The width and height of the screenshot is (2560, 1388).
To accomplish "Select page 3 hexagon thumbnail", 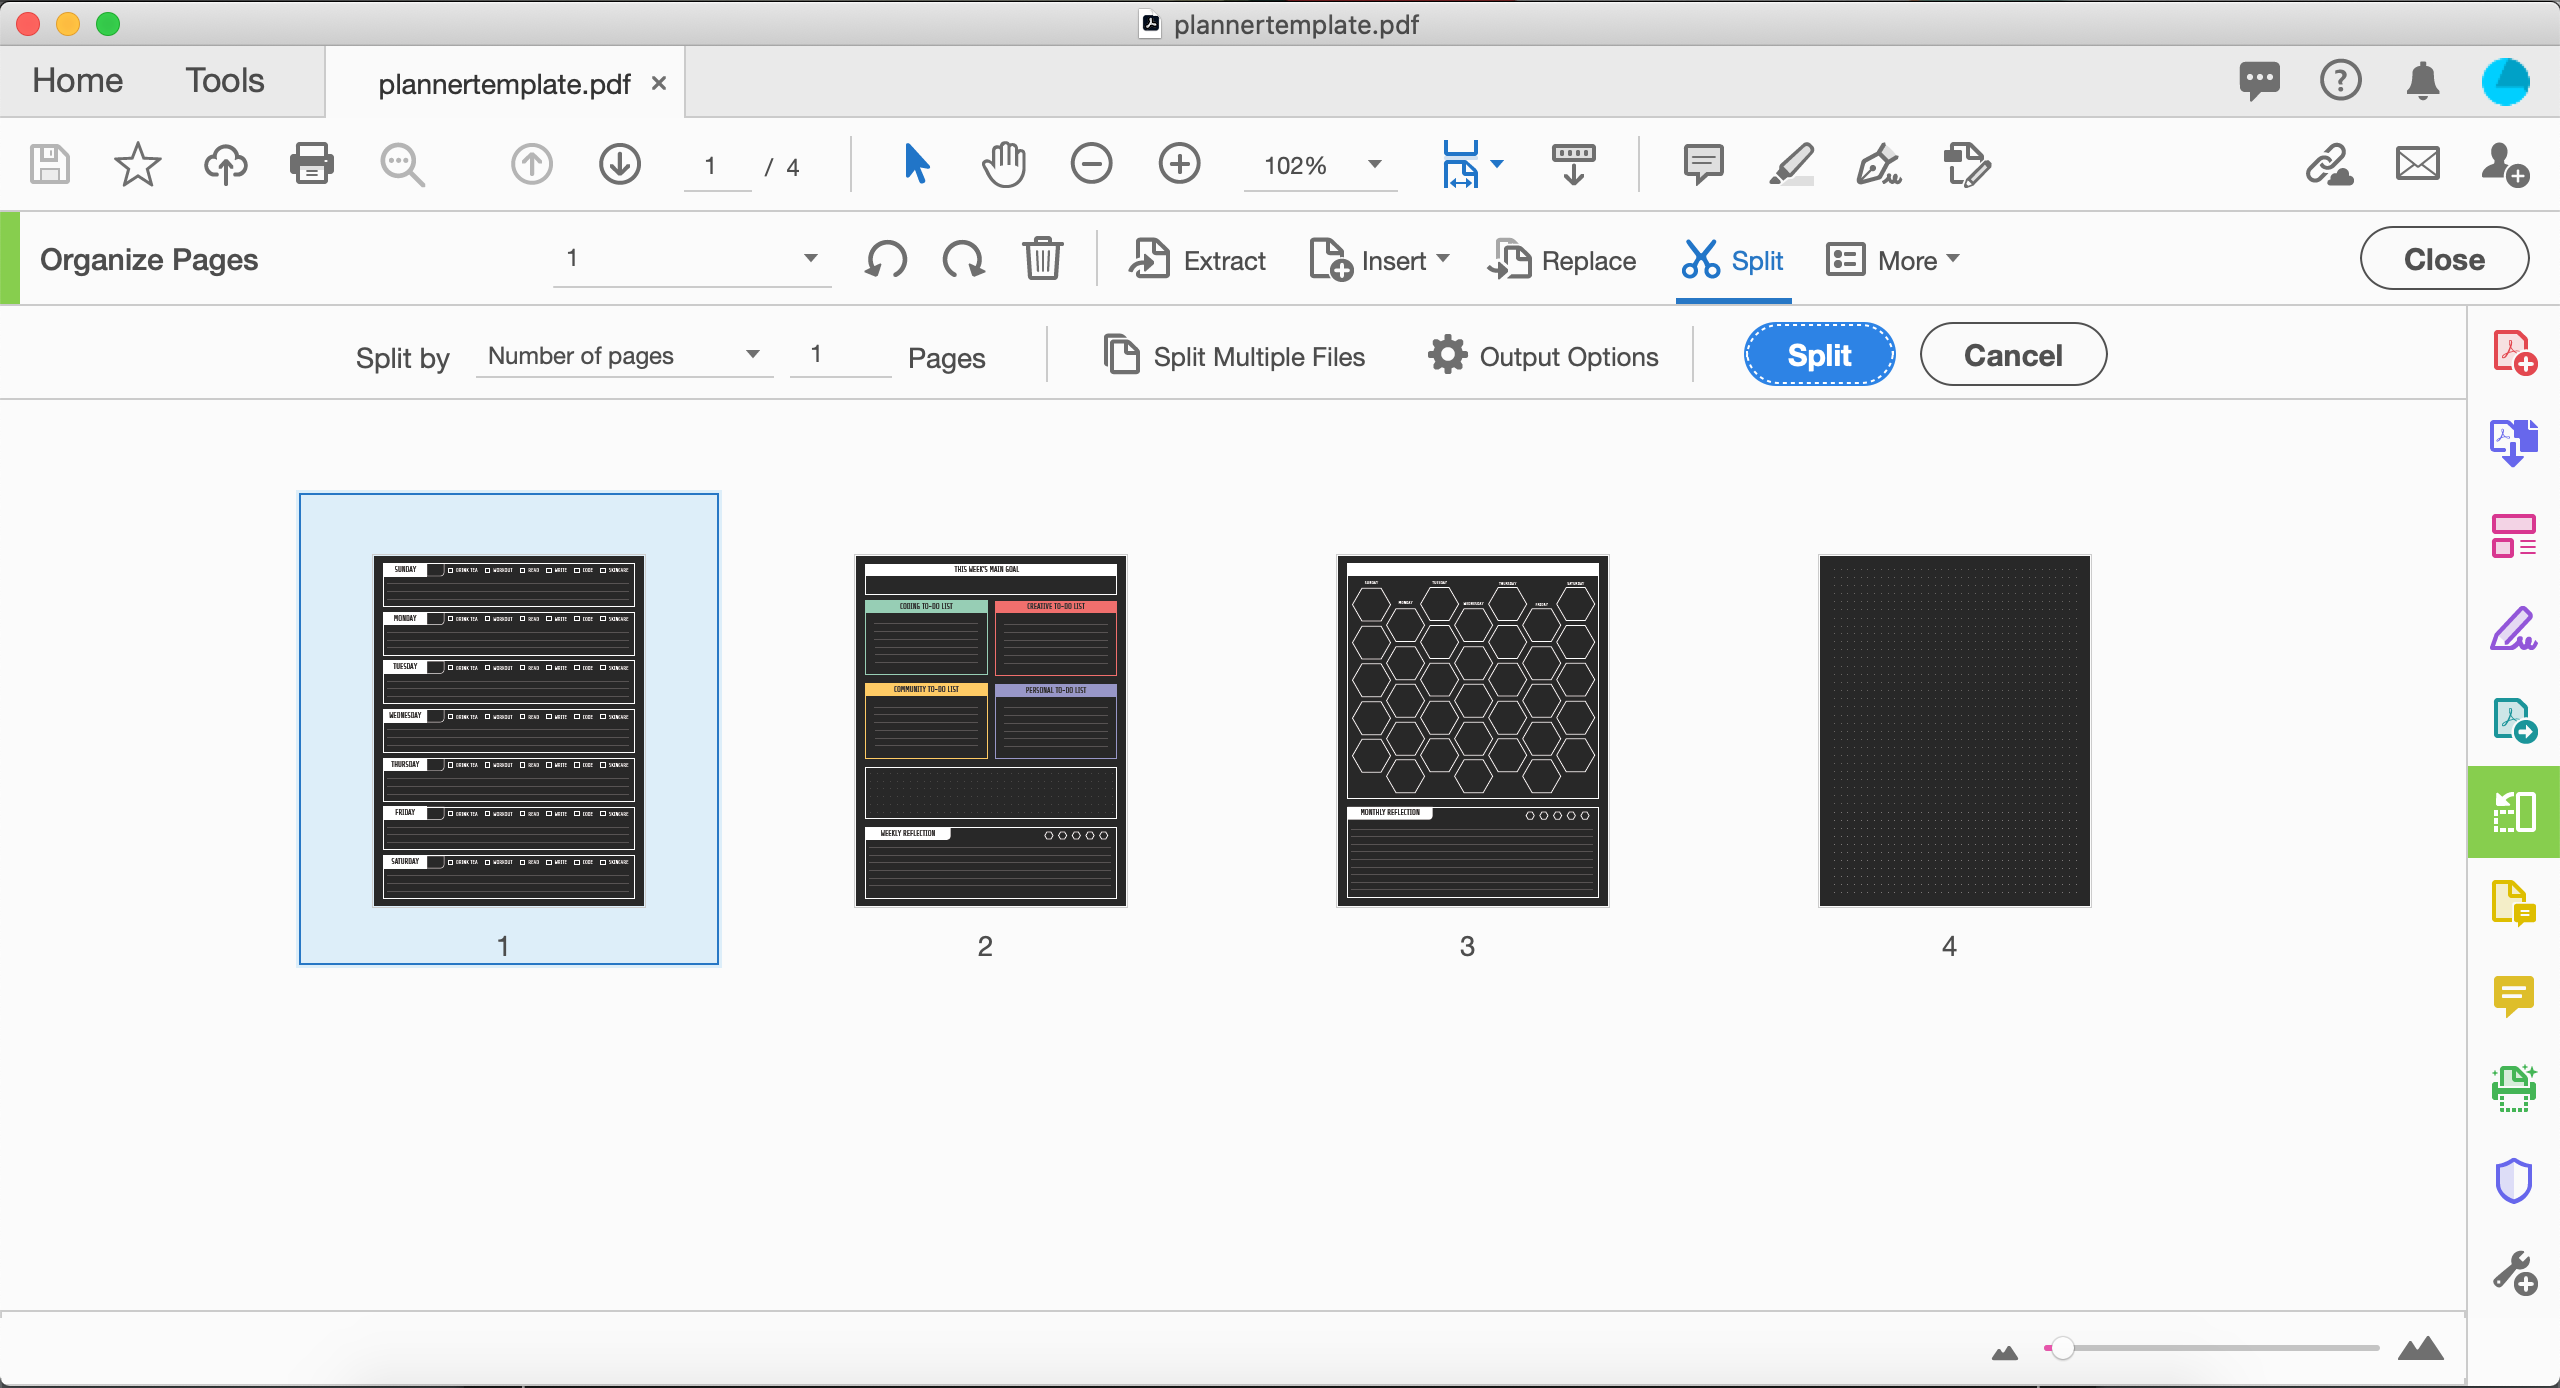I will pyautogui.click(x=1472, y=731).
